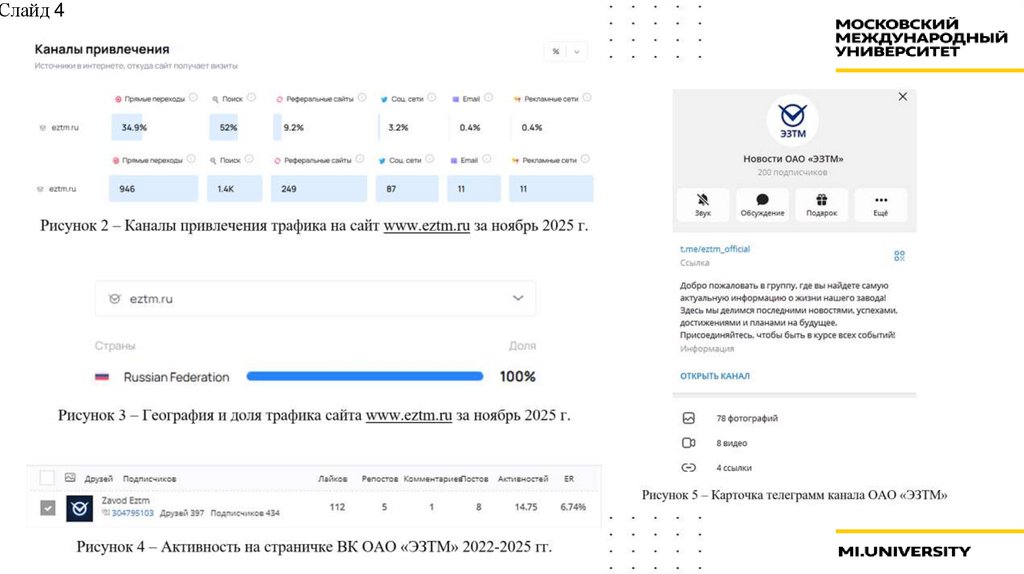Click the Email icon above the first 11
Viewport: 1024px width, 574px height.
point(454,161)
